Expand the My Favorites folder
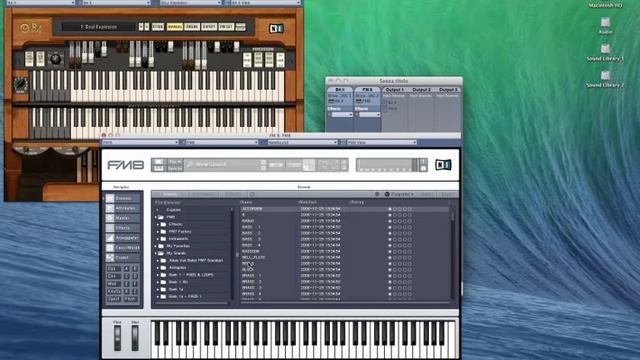Viewport: 640px width, 360px height. click(x=156, y=246)
